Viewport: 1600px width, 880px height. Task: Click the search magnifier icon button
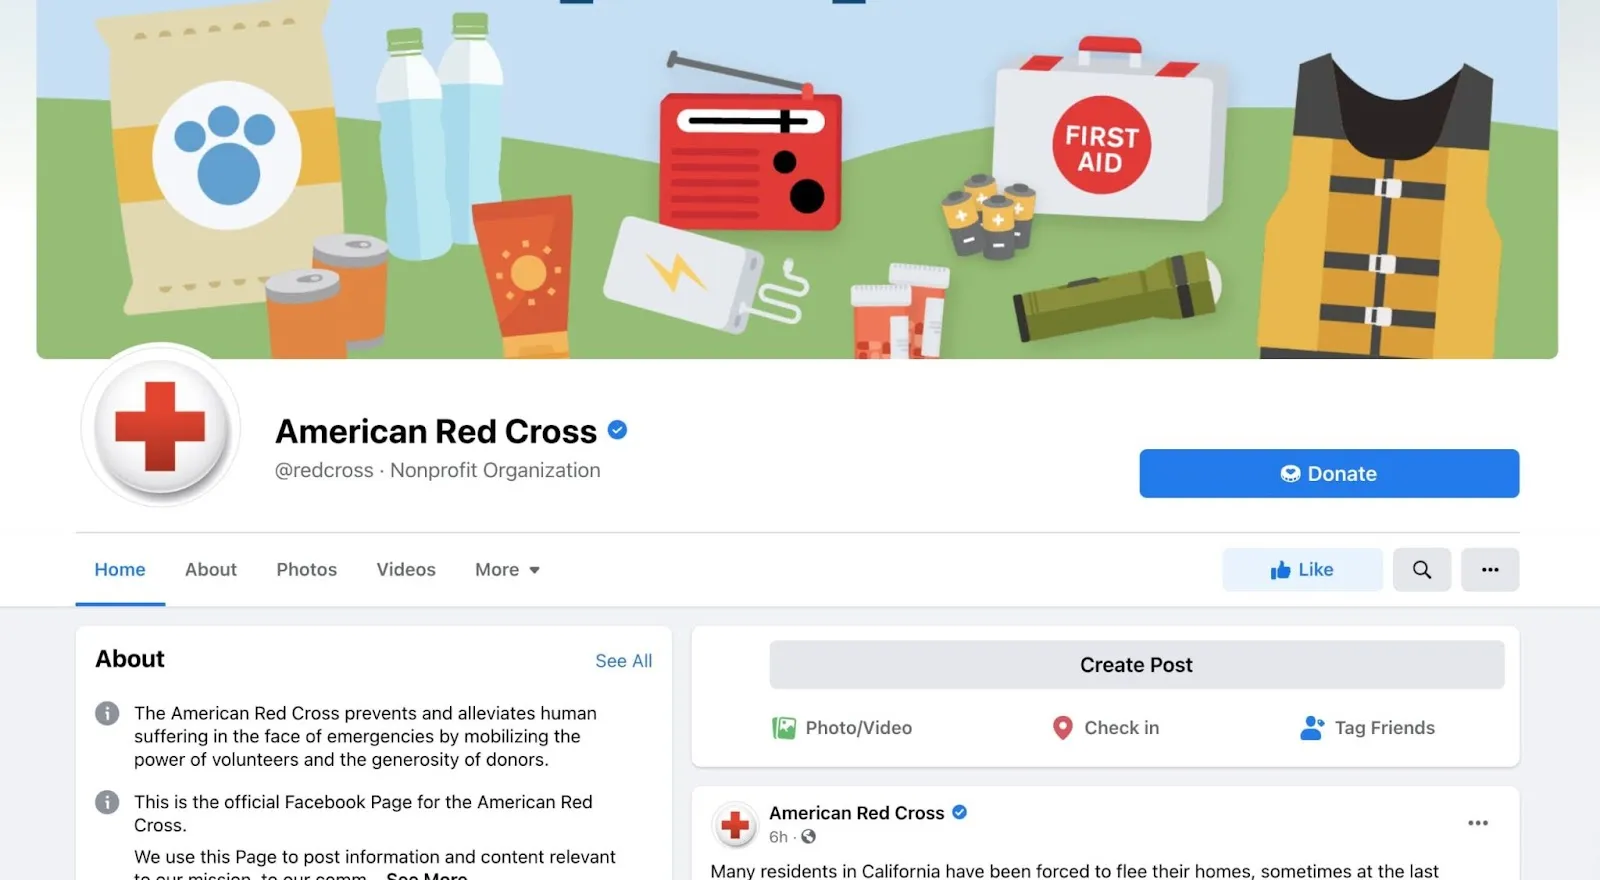(x=1421, y=570)
